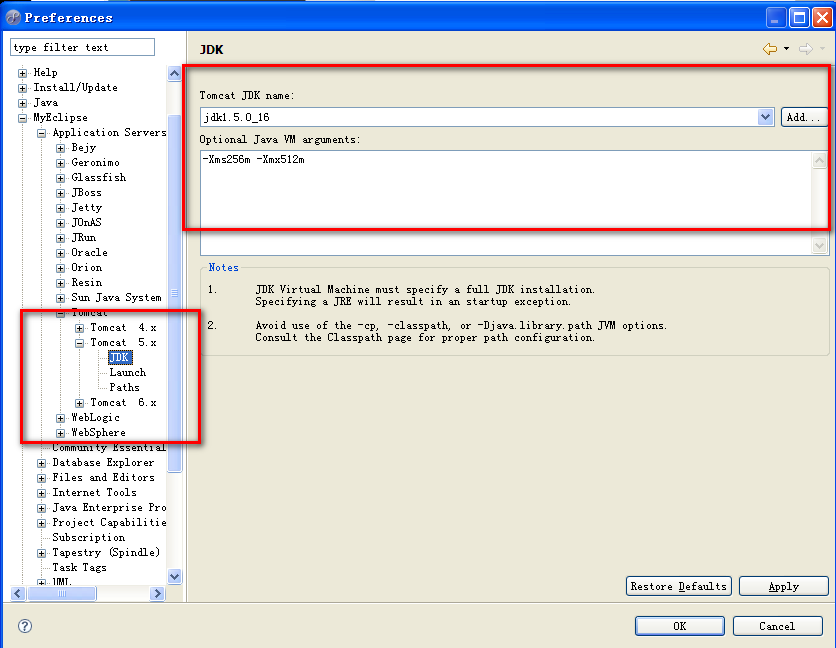The height and width of the screenshot is (648, 836).
Task: Expand the Oracle server node
Action: [61, 253]
